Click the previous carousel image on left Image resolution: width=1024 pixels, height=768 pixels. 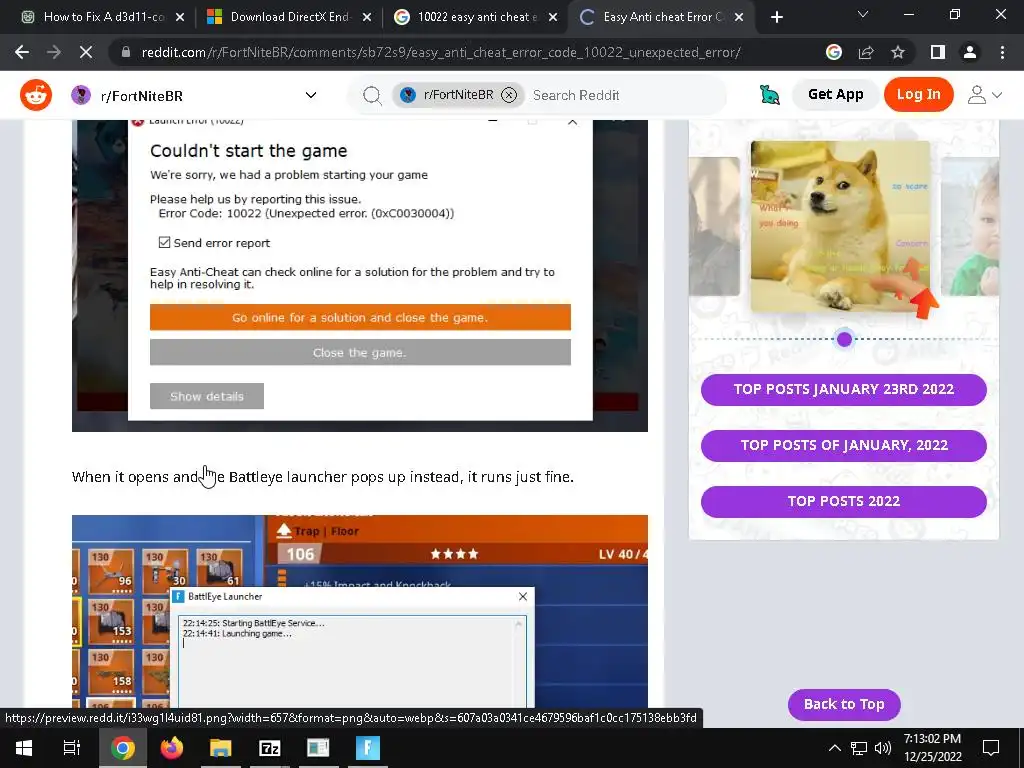pos(714,226)
